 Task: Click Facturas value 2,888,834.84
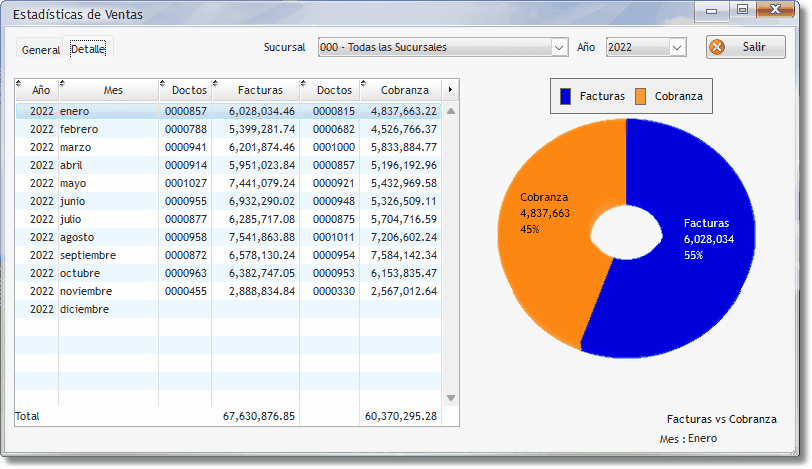tap(262, 291)
